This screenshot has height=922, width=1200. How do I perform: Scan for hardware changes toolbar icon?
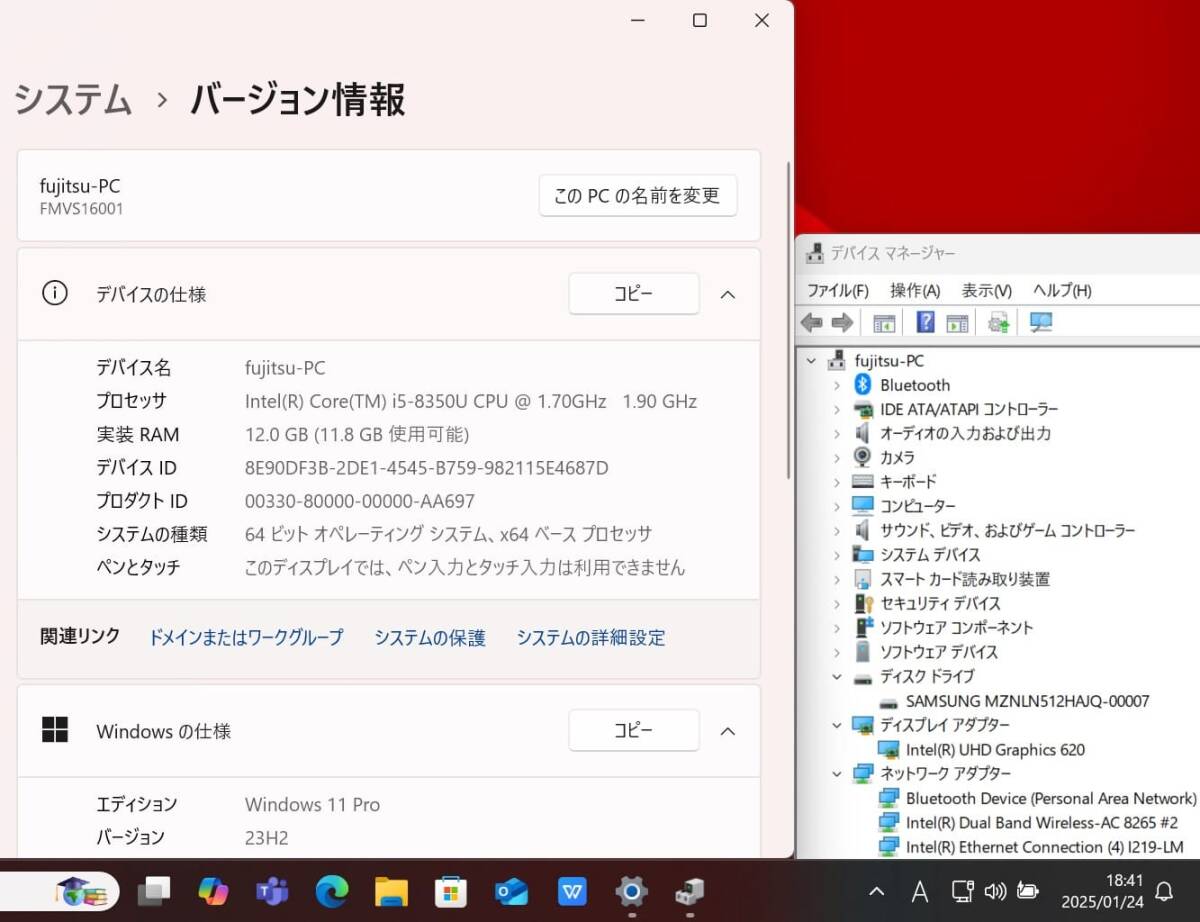1041,322
